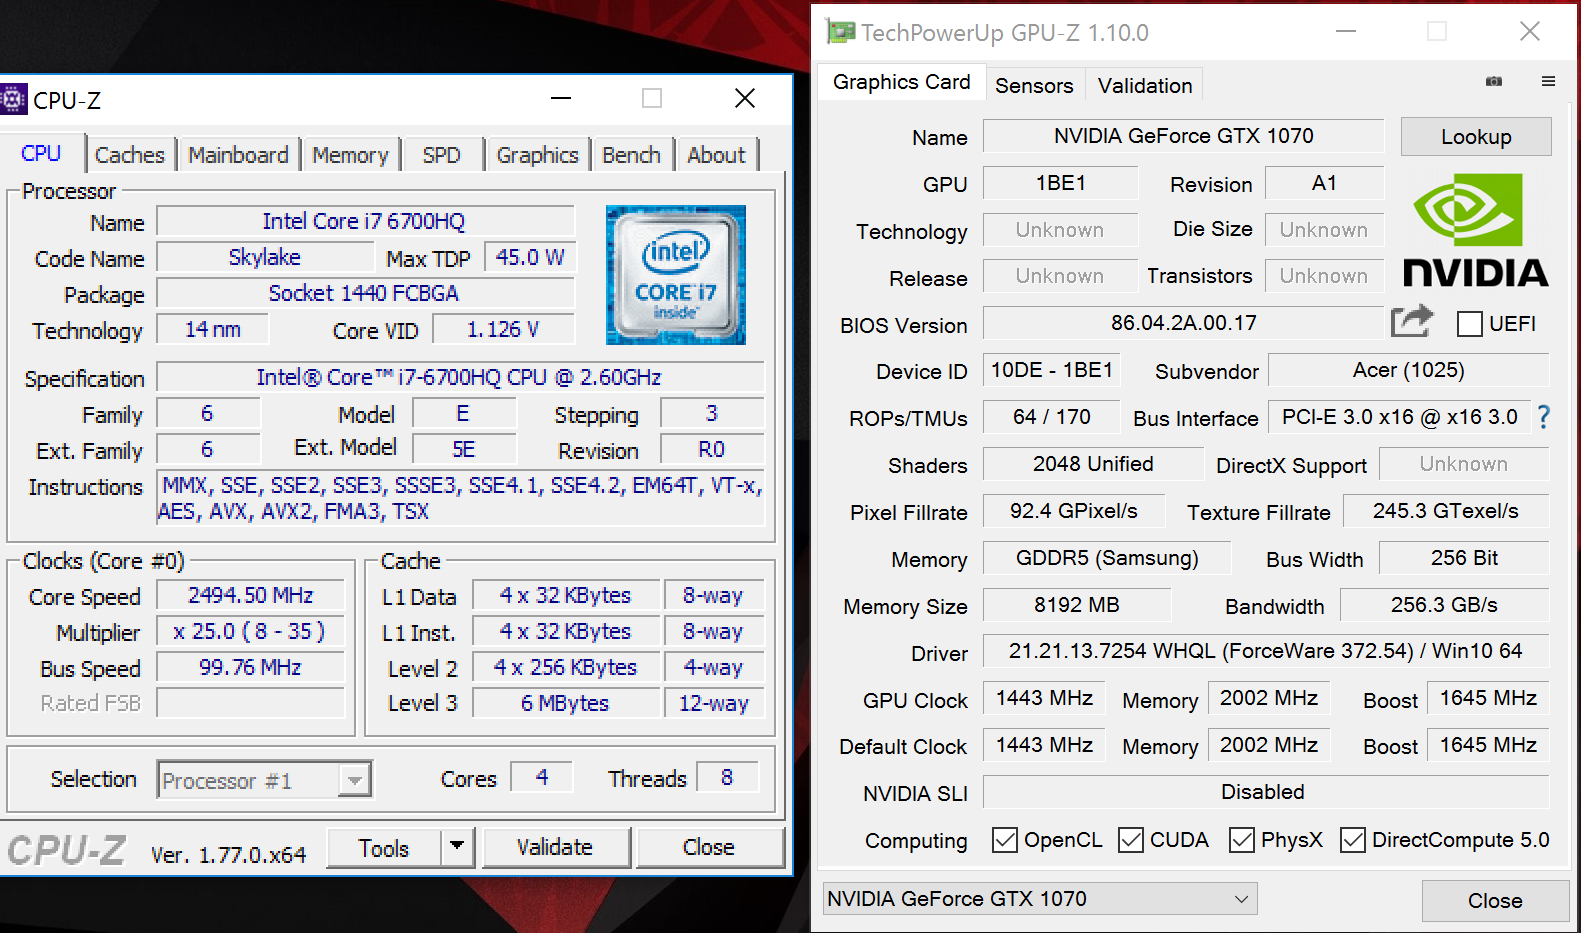
Task: Toggle the DirectCompute 5.0 checkbox
Action: pyautogui.click(x=1353, y=840)
